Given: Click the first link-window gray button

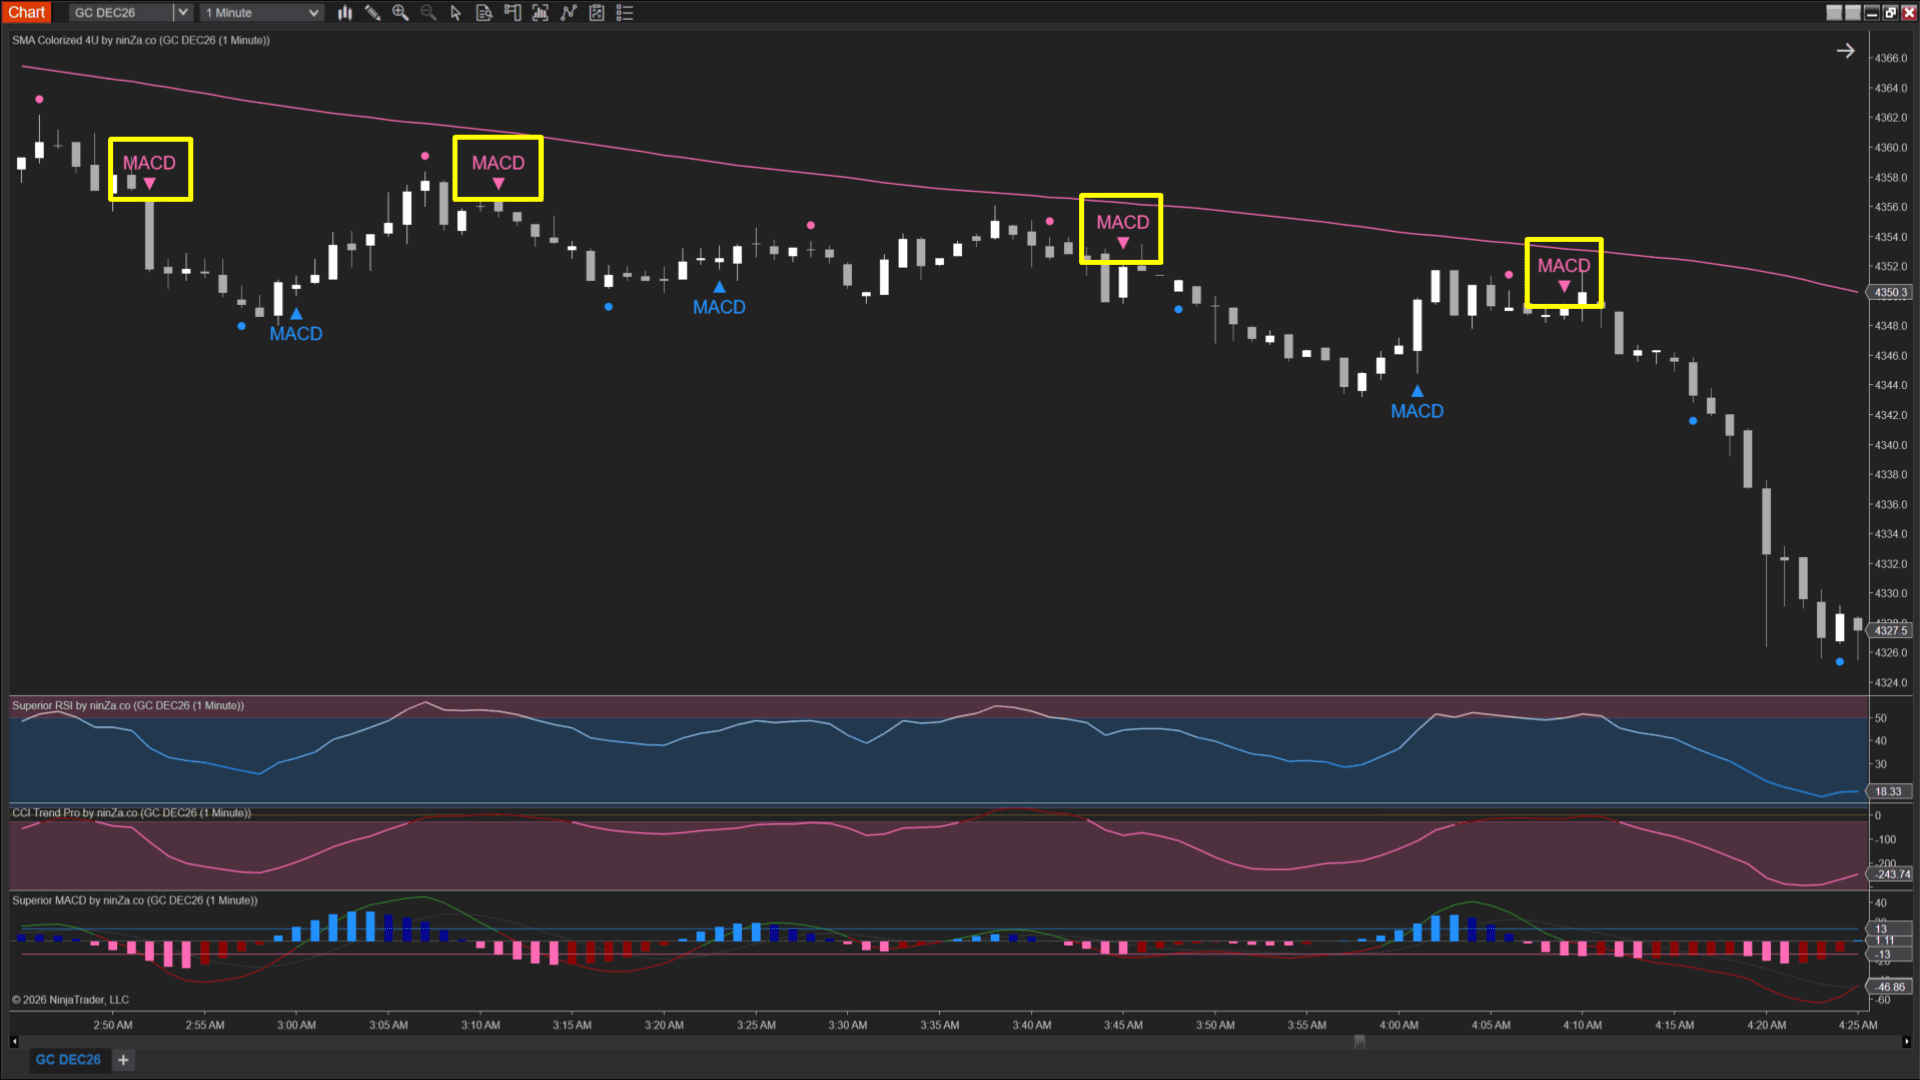Looking at the screenshot, I should click(1834, 13).
